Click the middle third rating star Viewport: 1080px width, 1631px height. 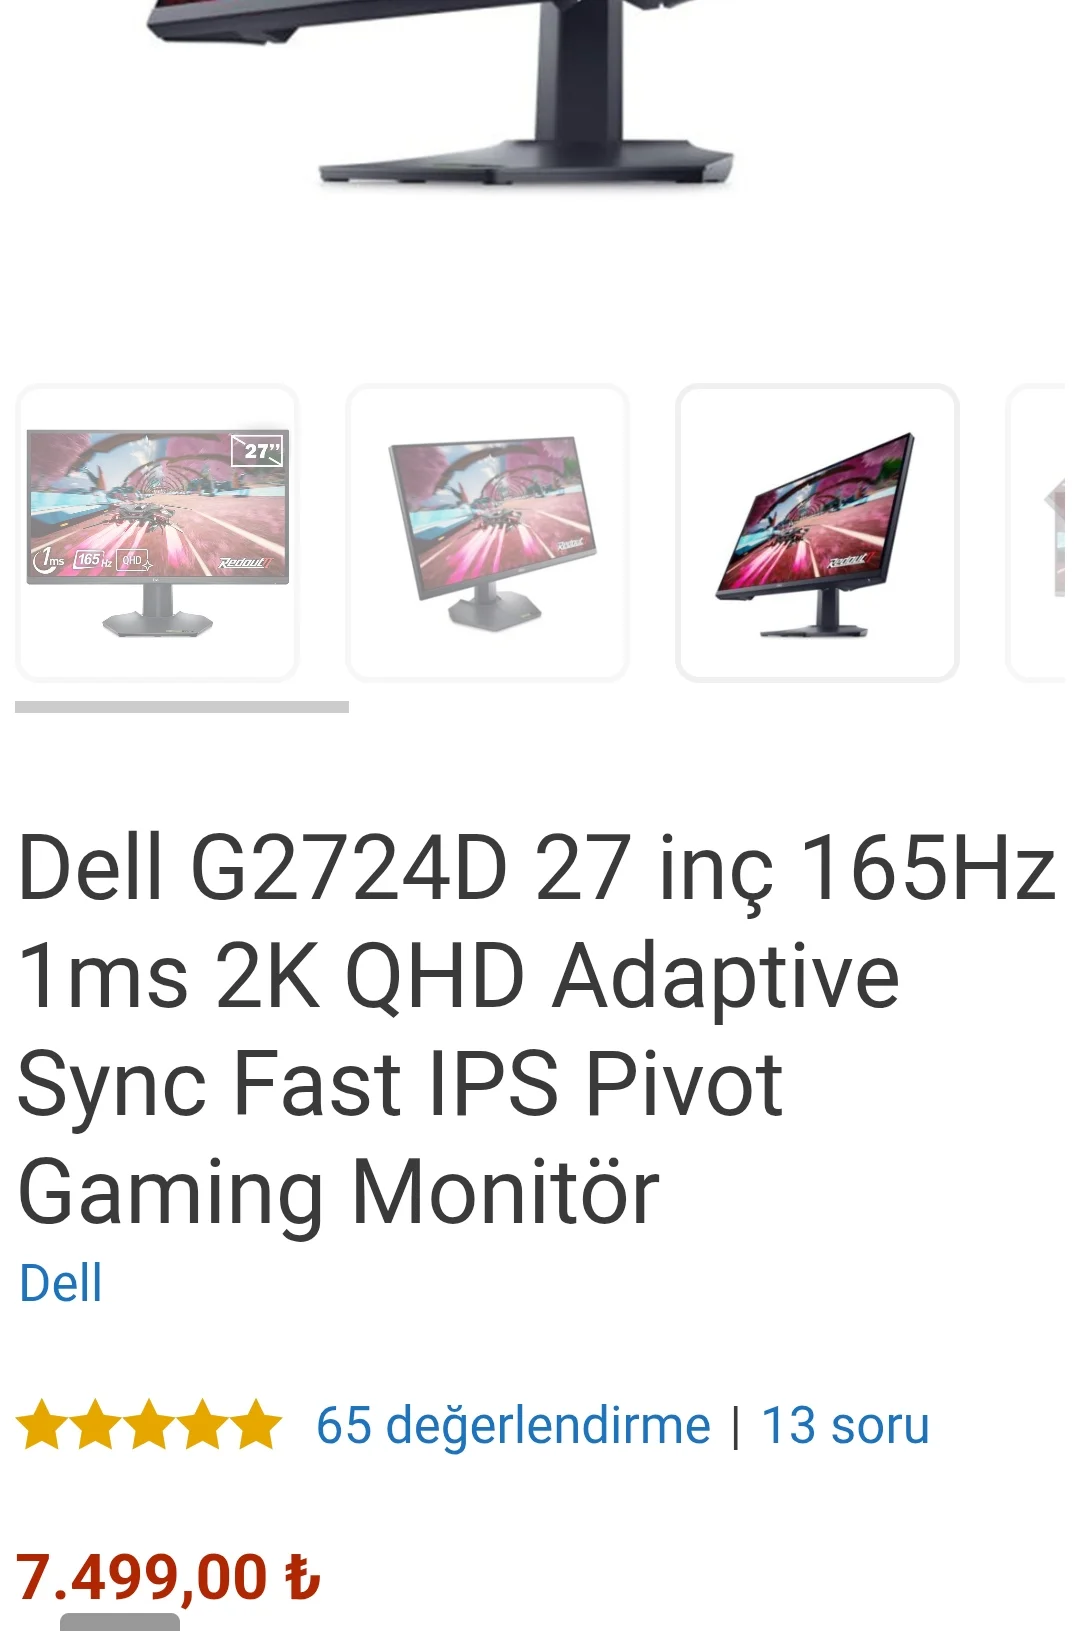(150, 1425)
